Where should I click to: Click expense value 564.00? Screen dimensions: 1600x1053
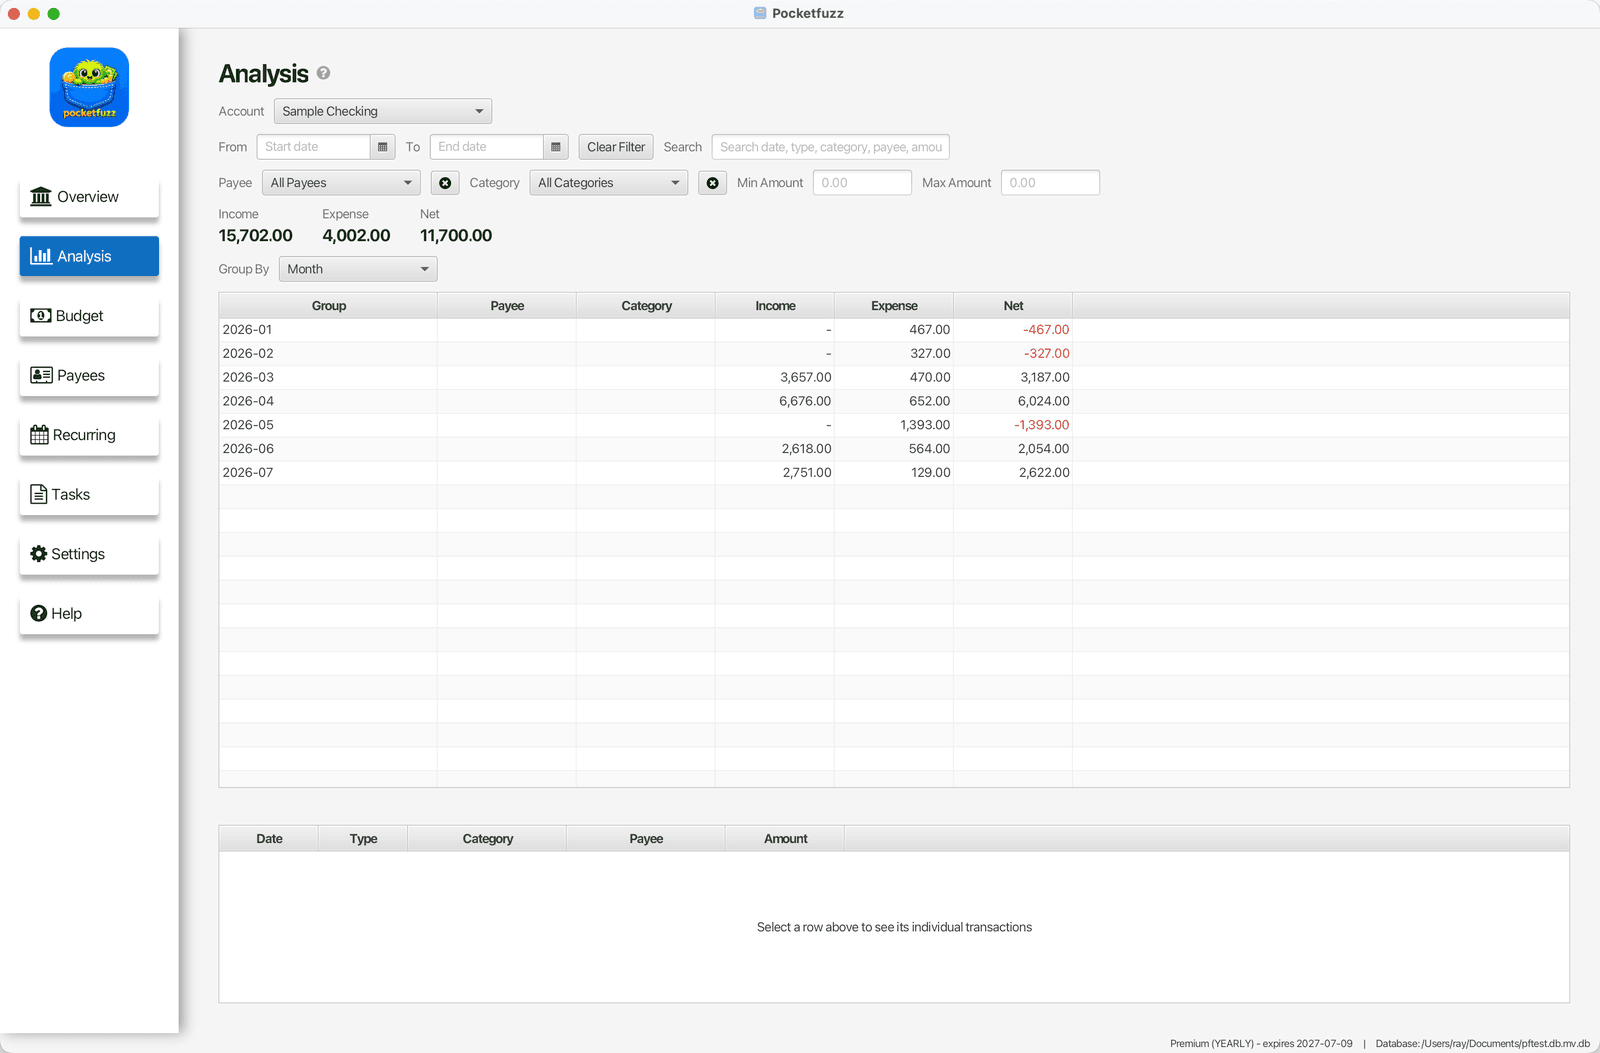[x=930, y=449]
